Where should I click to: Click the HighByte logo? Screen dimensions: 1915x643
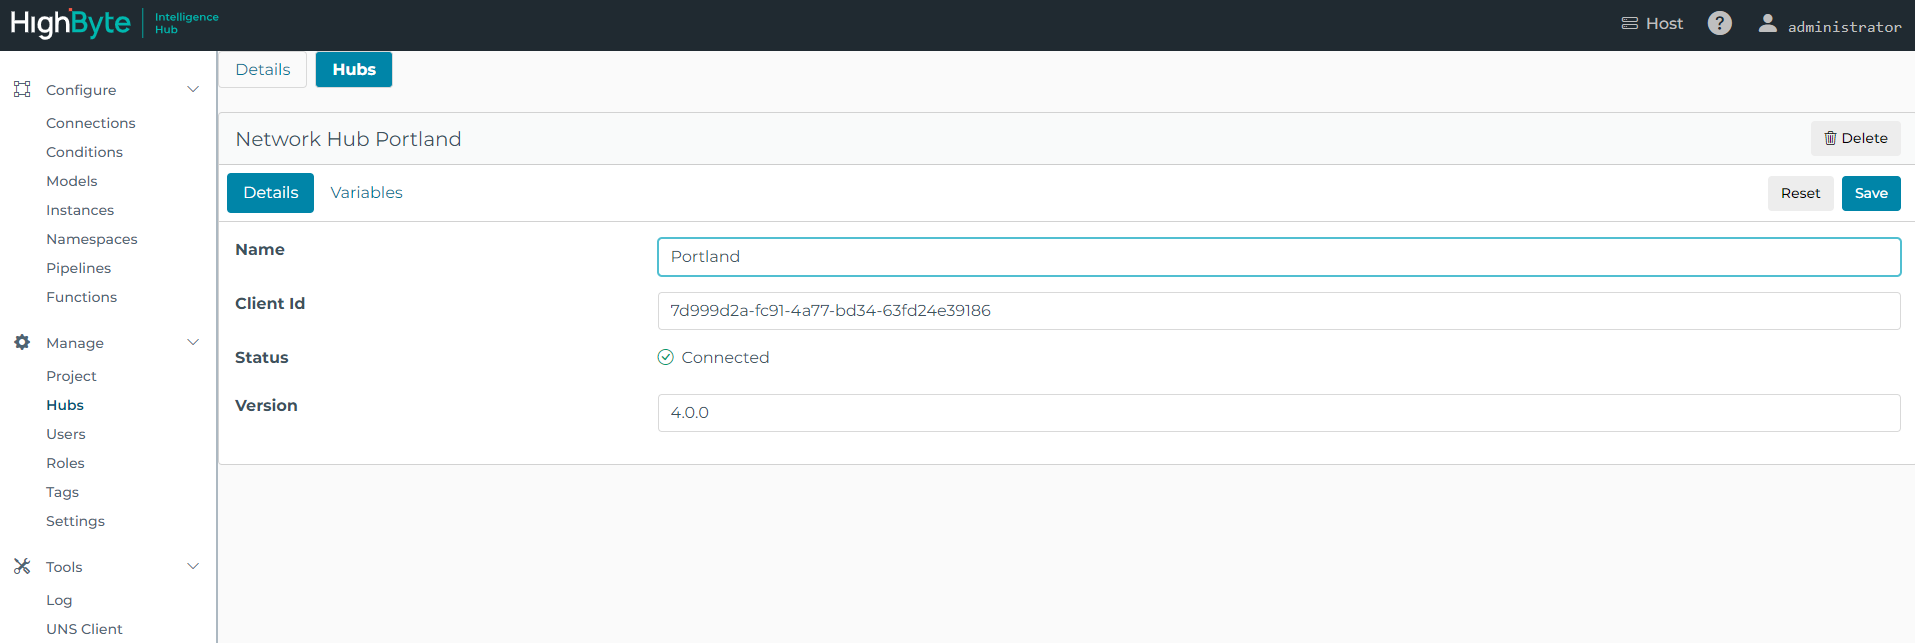[x=71, y=23]
